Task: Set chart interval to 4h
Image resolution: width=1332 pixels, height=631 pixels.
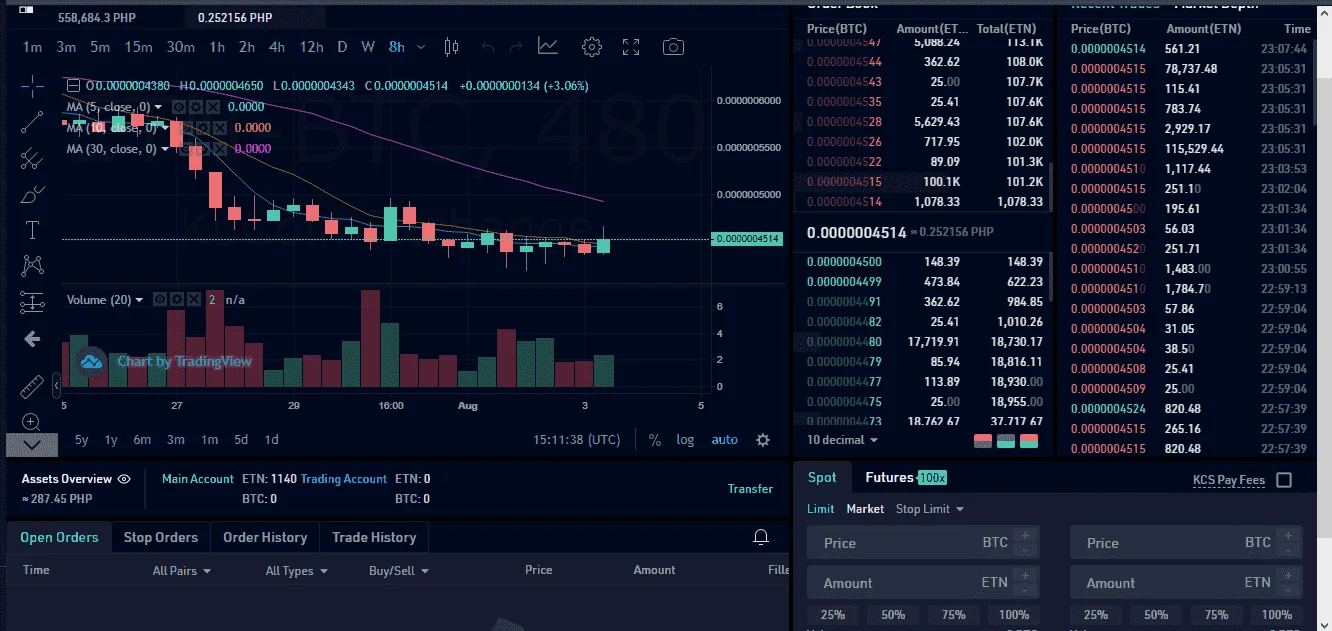Action: (277, 47)
